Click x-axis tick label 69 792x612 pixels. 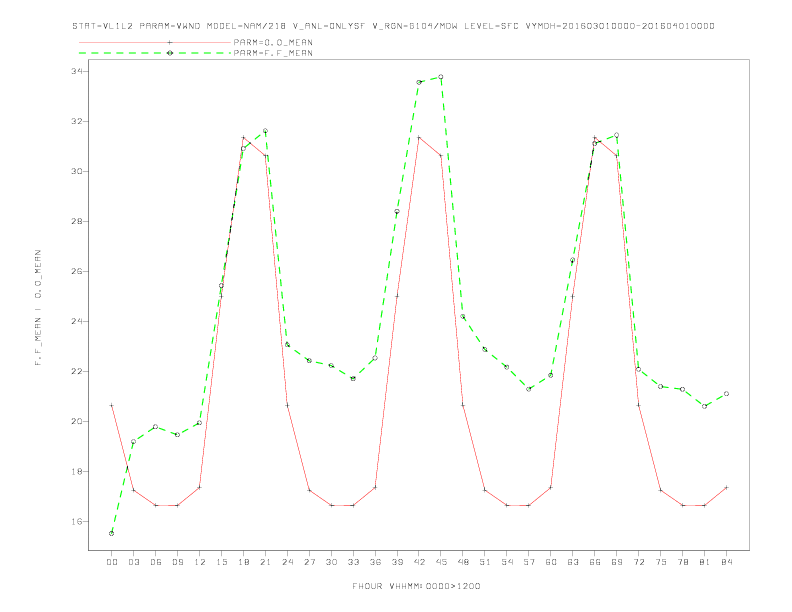pyautogui.click(x=617, y=562)
